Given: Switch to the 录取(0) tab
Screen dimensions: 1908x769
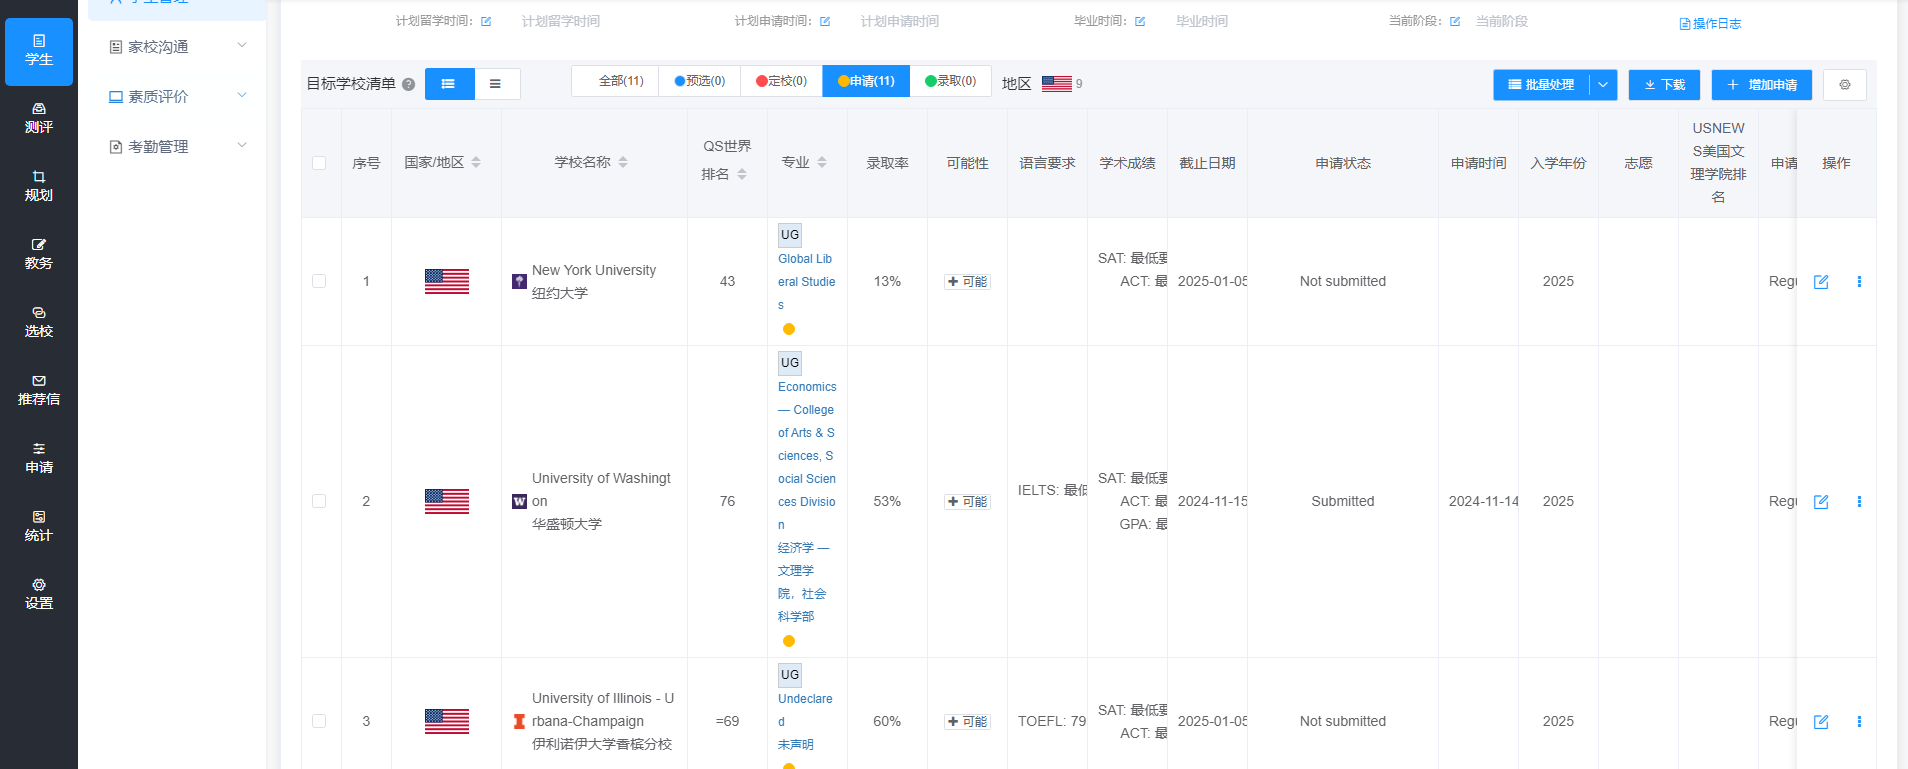Looking at the screenshot, I should [950, 81].
